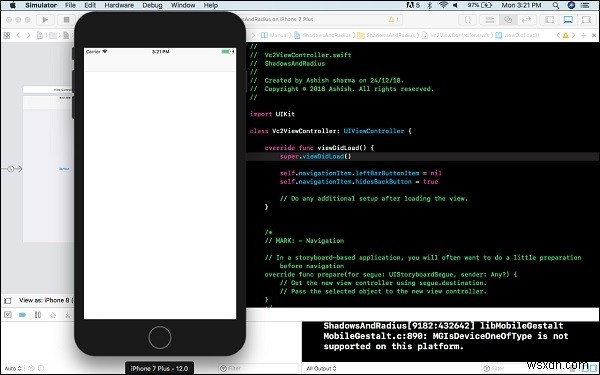Open the Auto variables scope dropdown
This screenshot has width=600, height=375.
coord(13,368)
